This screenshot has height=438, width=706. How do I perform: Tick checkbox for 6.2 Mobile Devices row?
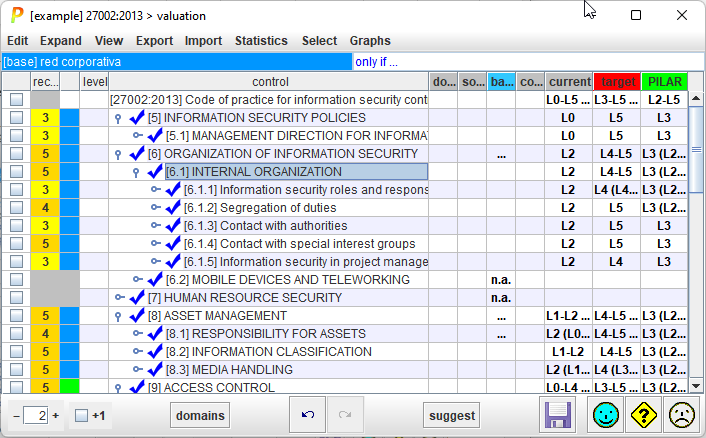click(x=17, y=280)
